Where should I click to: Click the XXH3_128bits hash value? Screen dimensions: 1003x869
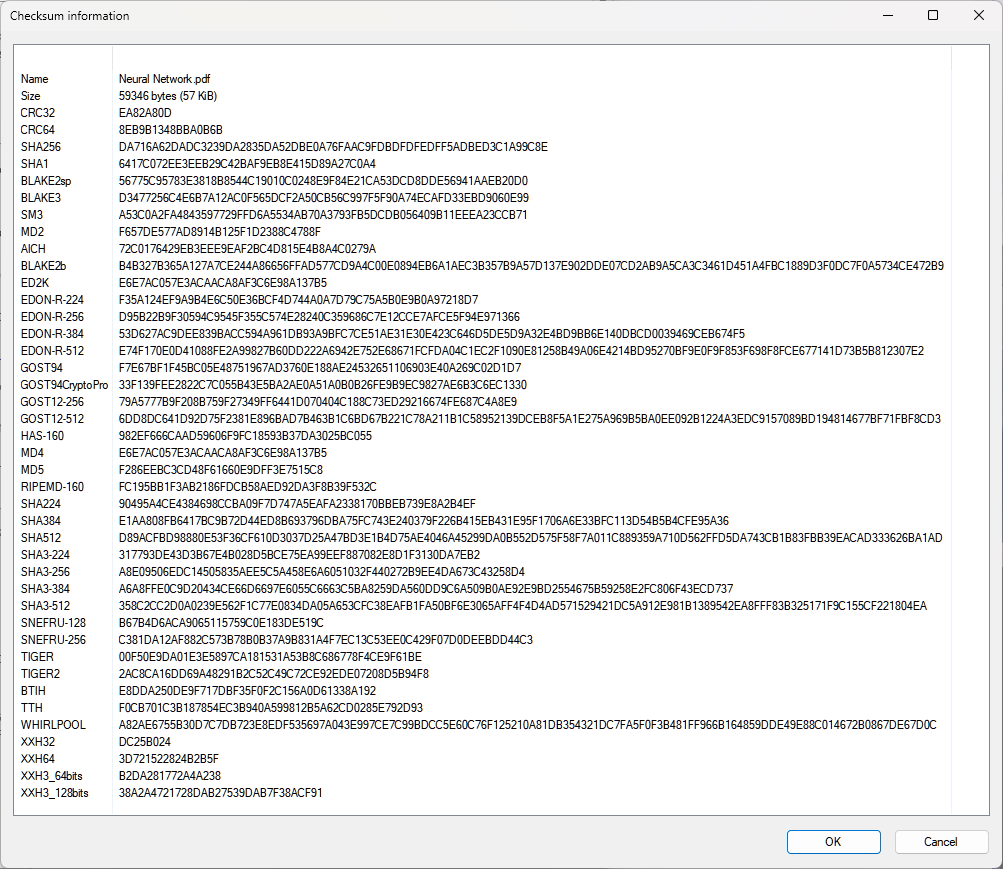220,793
